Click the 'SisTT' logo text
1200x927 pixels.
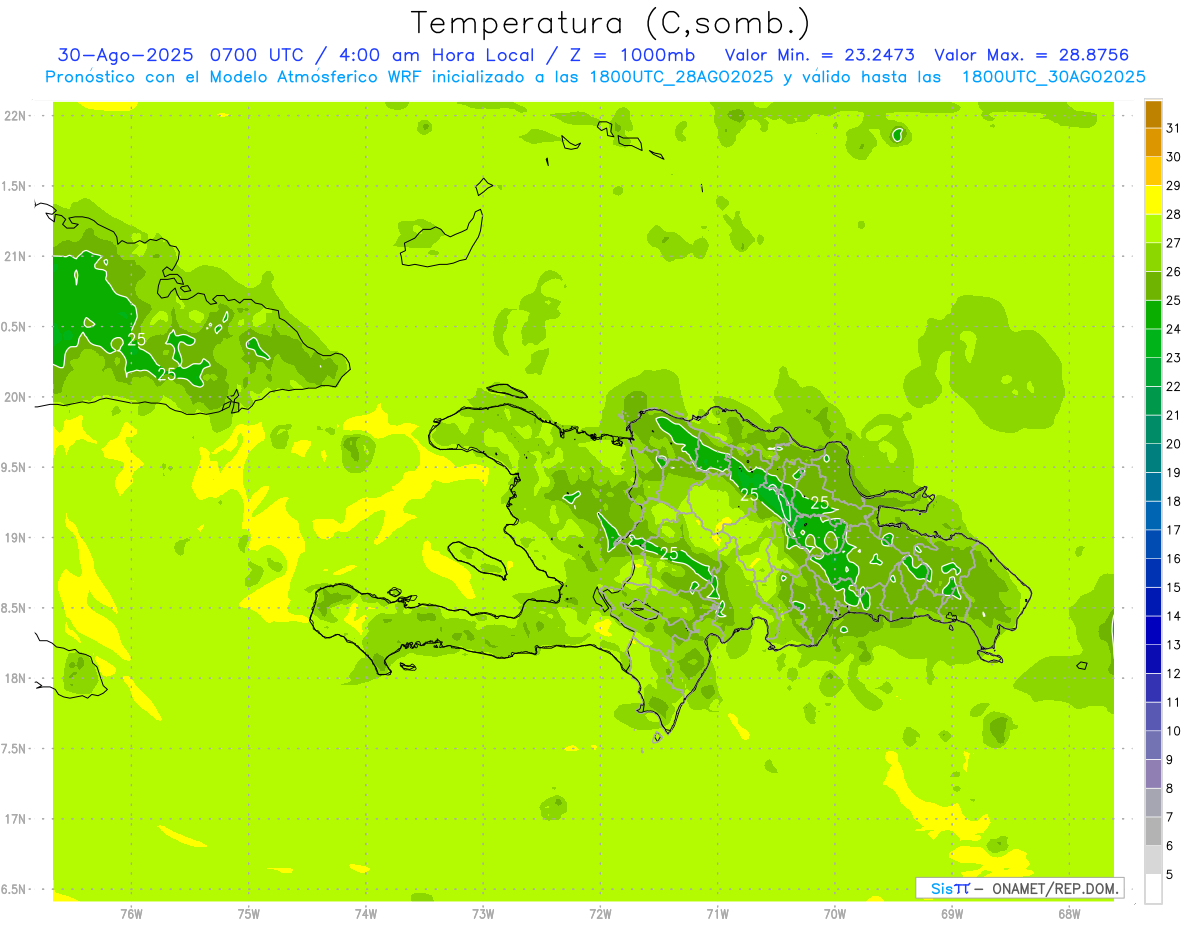[x=950, y=888]
